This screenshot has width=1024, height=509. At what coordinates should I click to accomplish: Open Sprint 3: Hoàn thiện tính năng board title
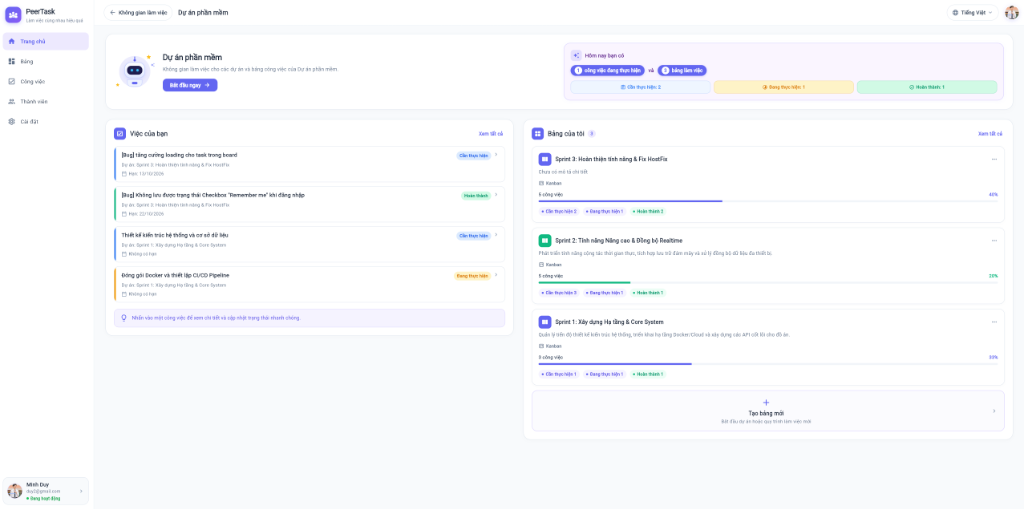coord(611,159)
